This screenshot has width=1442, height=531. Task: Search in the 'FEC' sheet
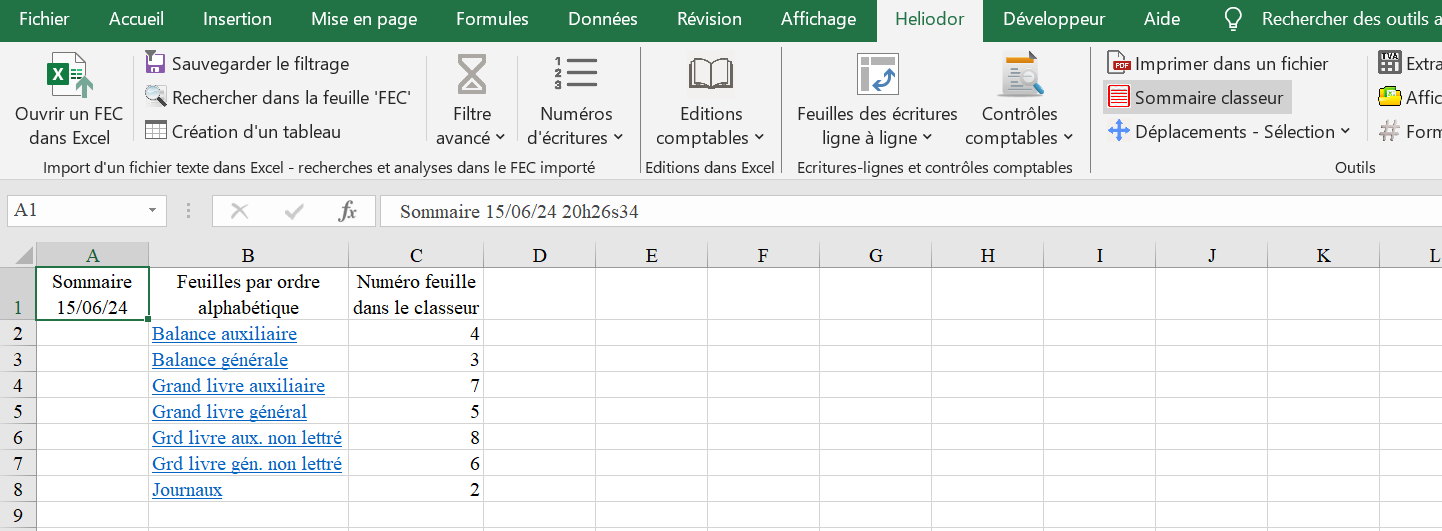pos(278,97)
